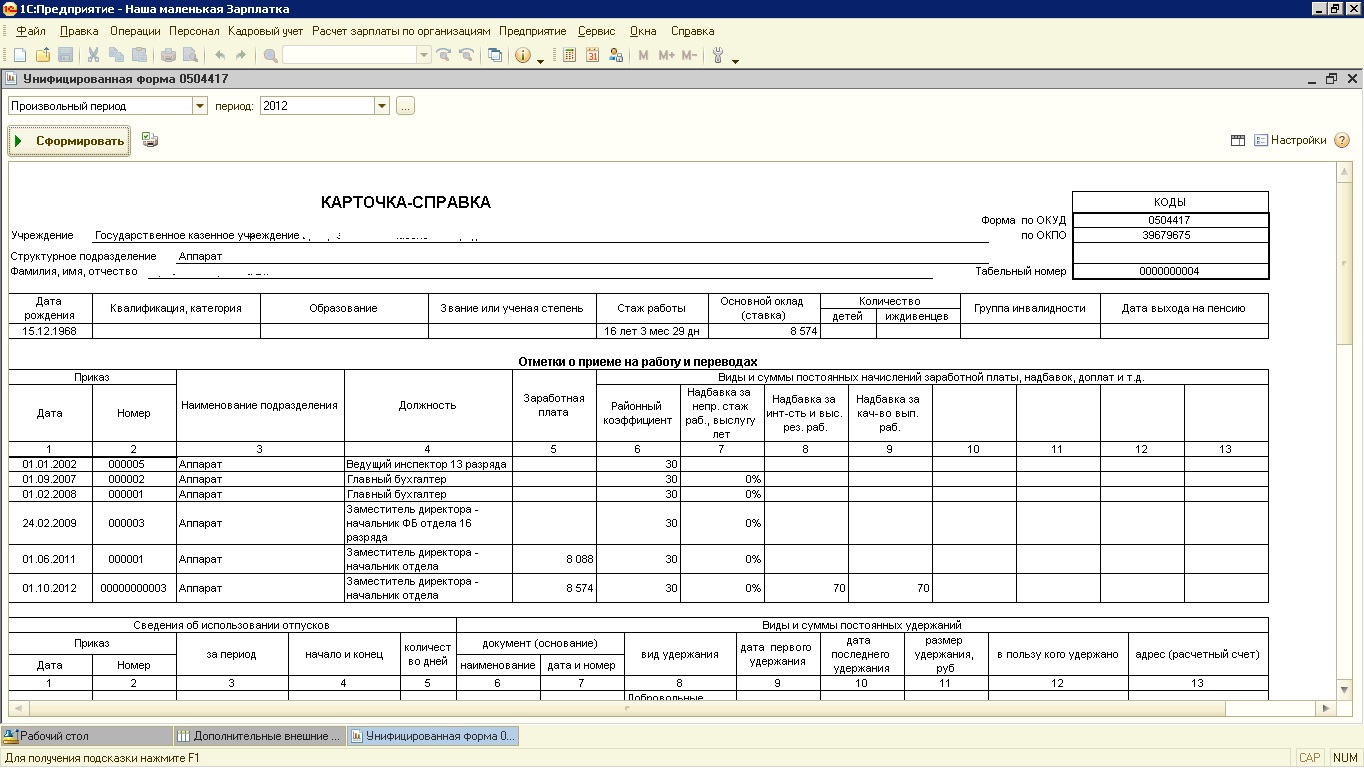The image size is (1364, 768).
Task: Open the Calculator toolbar icon
Action: [570, 55]
